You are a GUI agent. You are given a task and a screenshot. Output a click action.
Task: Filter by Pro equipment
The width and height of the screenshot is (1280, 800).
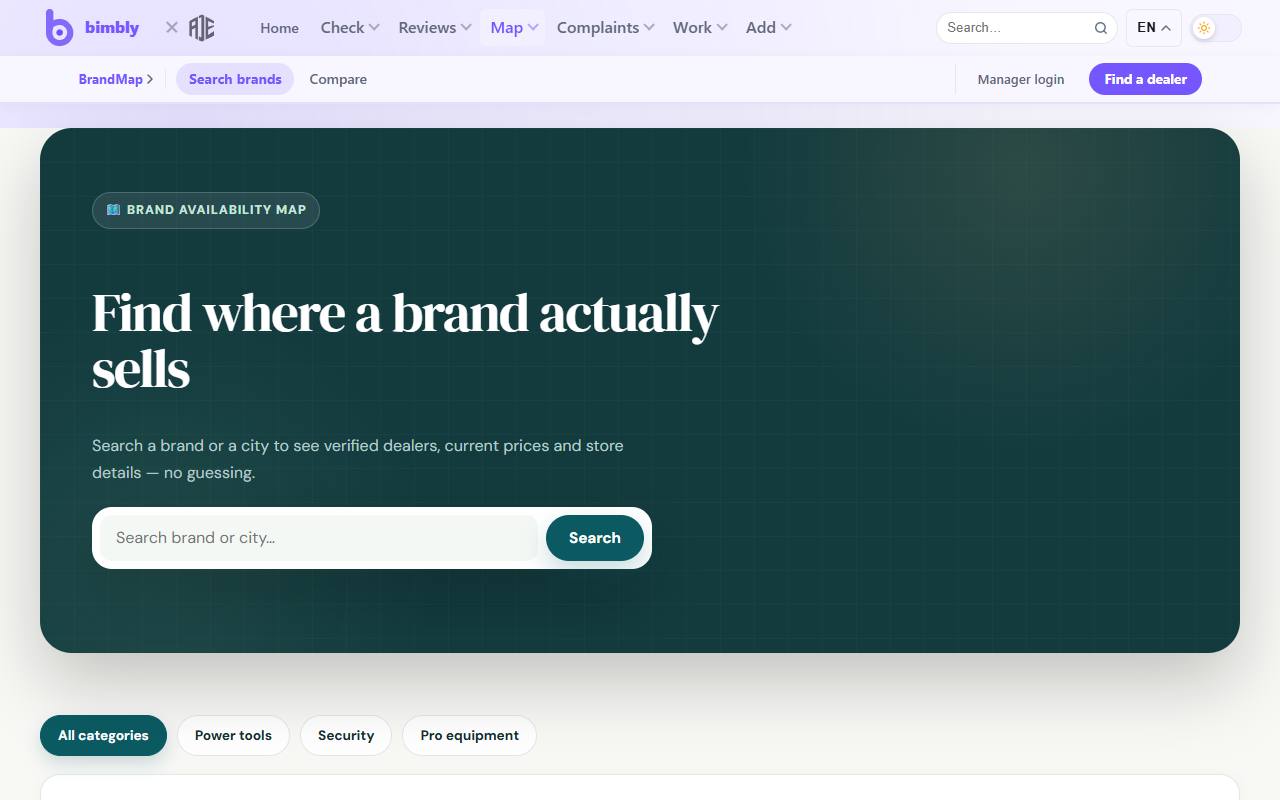[x=469, y=735]
